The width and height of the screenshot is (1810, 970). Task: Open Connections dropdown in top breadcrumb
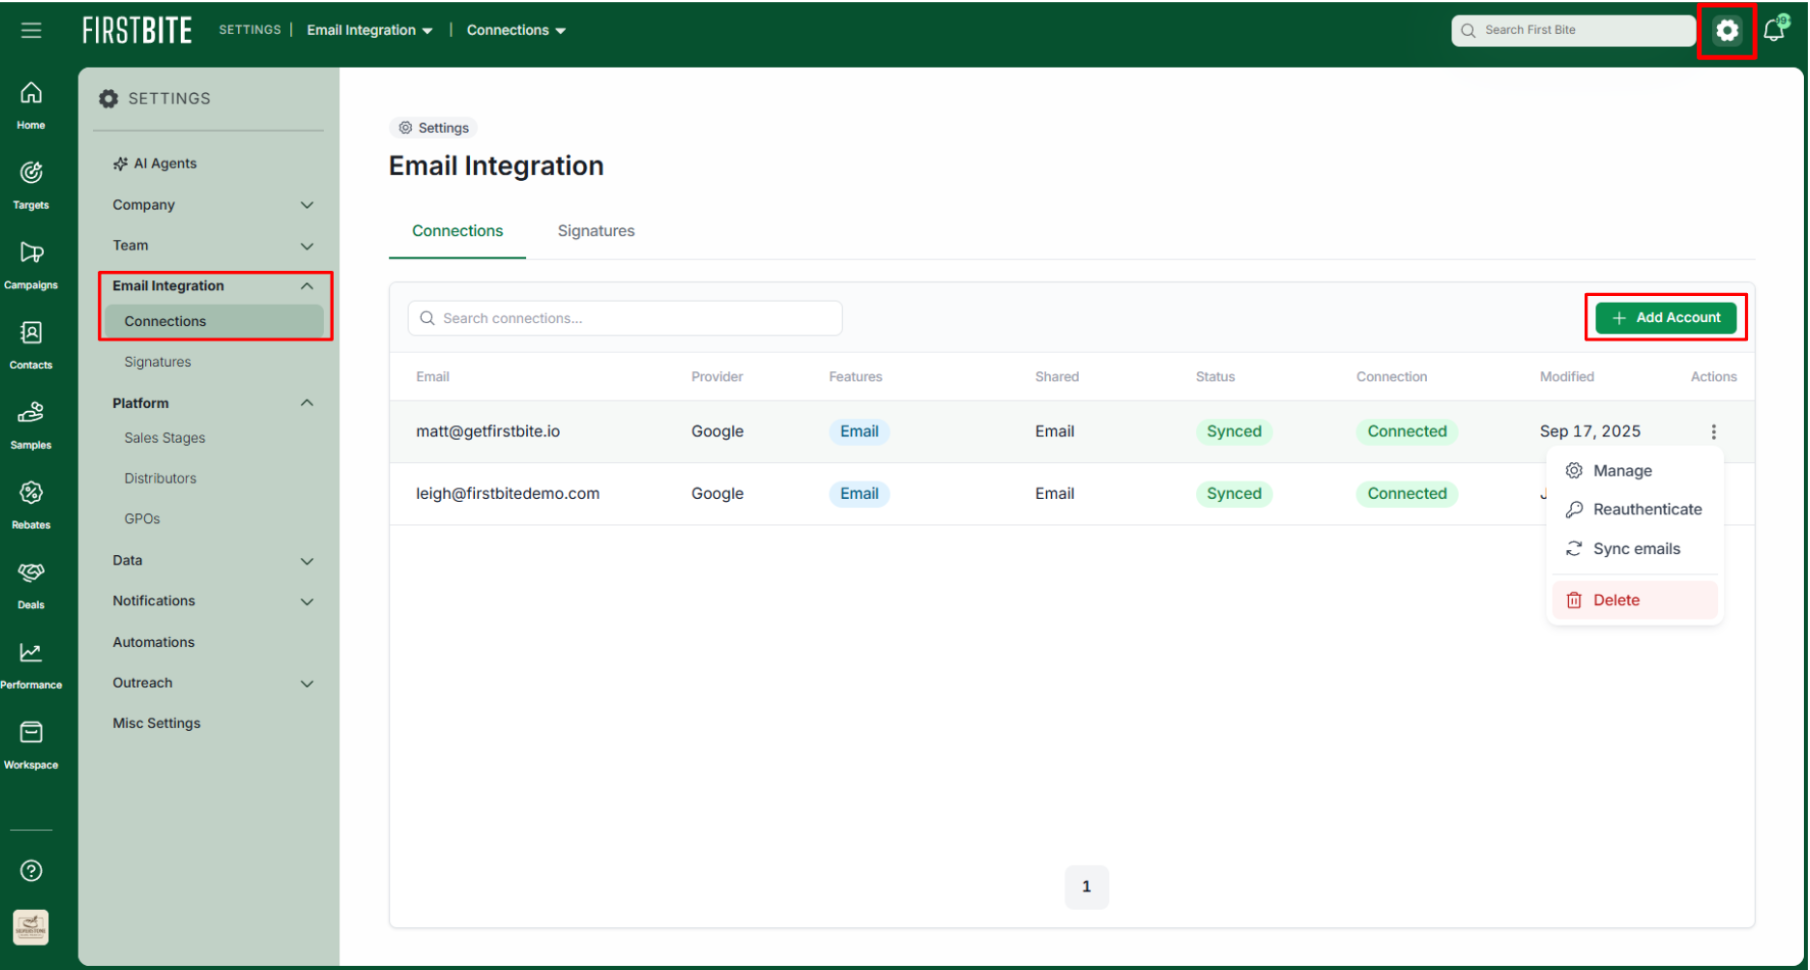click(x=516, y=30)
